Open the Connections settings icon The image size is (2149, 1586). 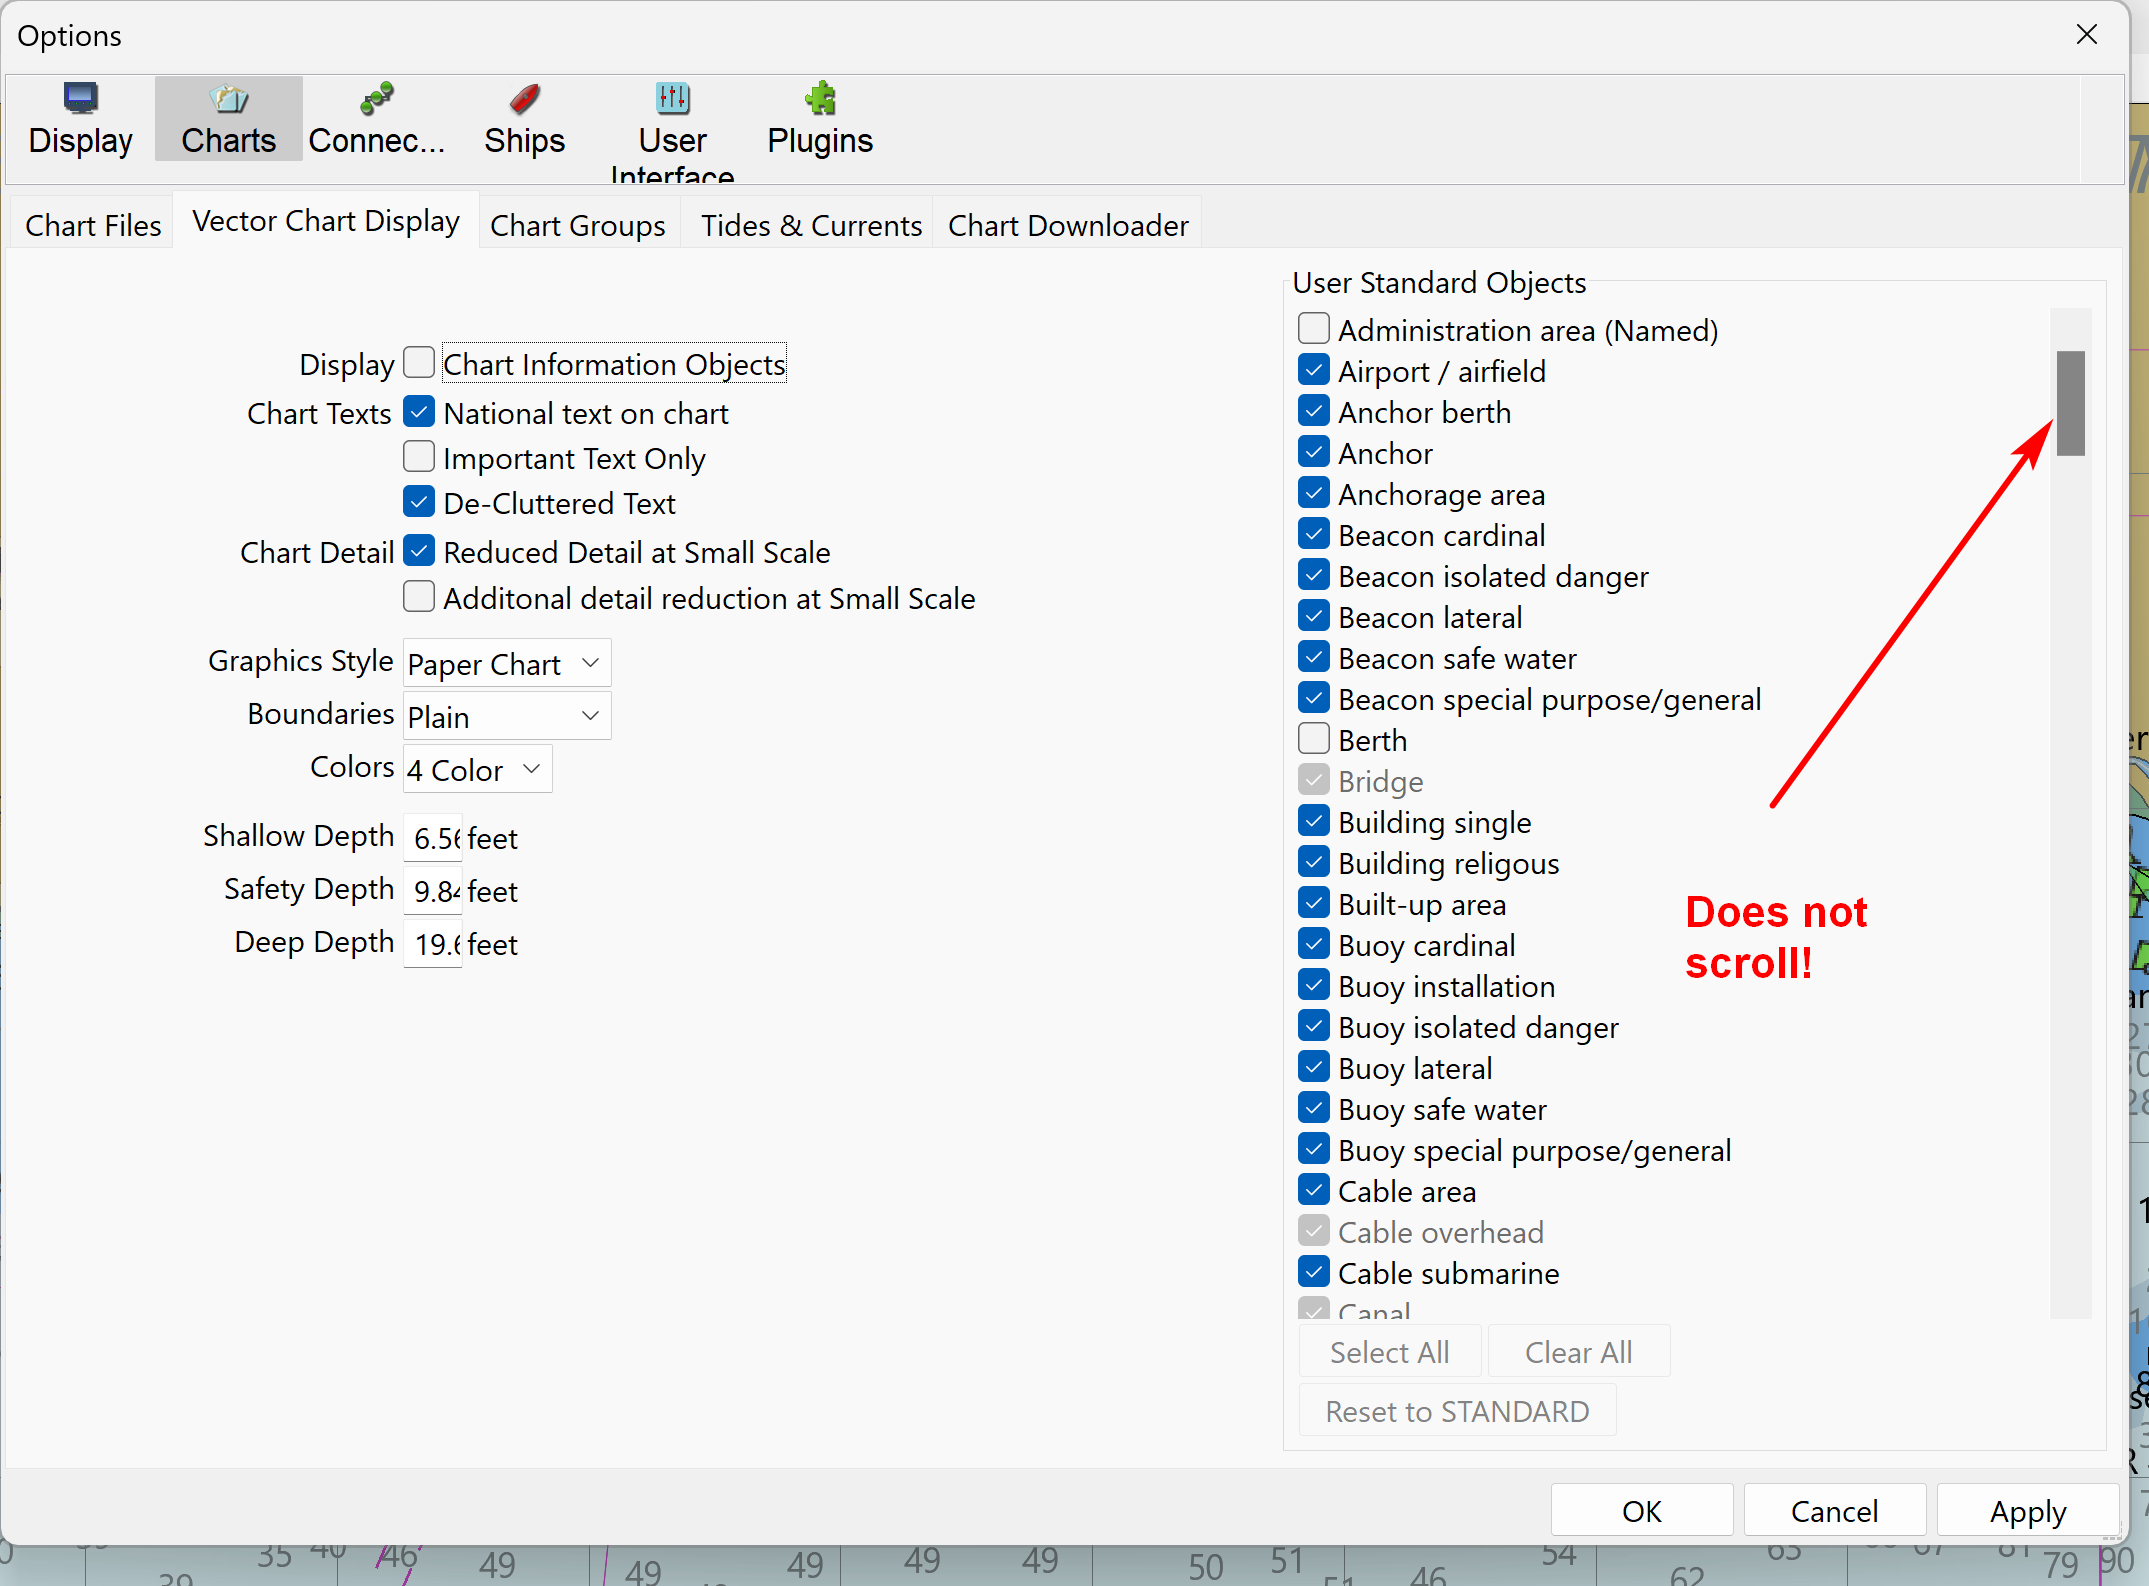[376, 99]
